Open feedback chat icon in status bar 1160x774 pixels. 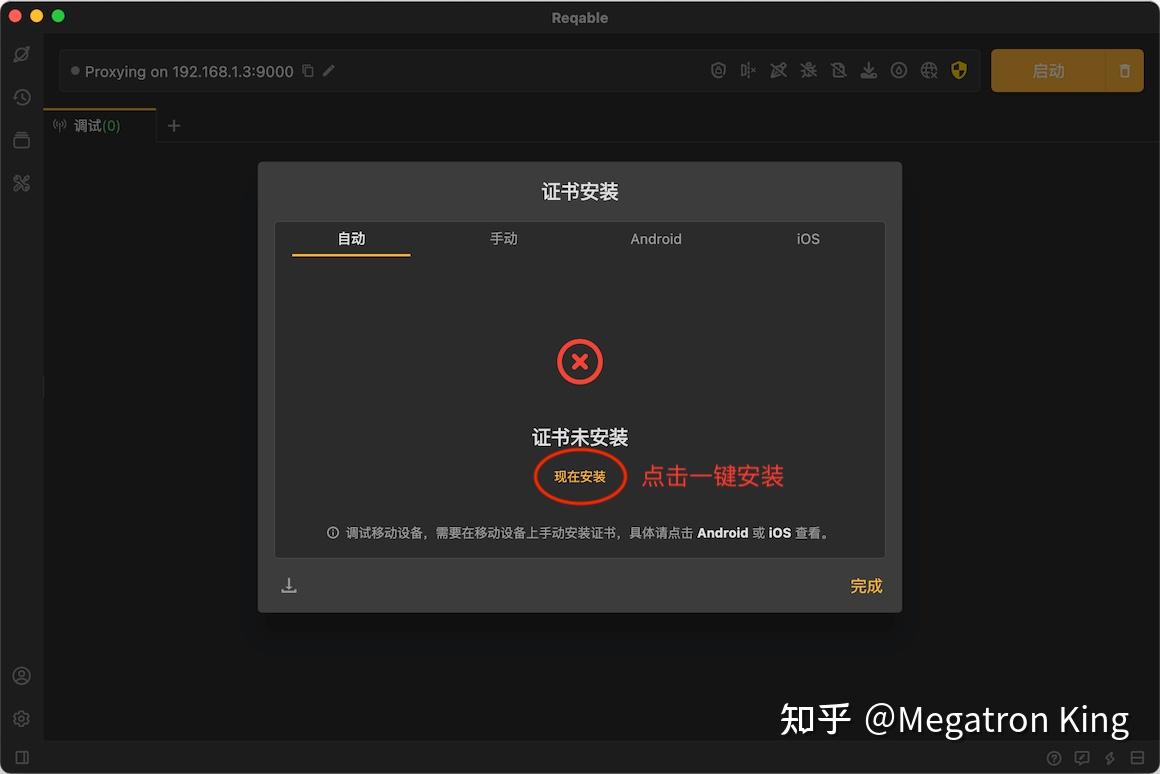1082,758
